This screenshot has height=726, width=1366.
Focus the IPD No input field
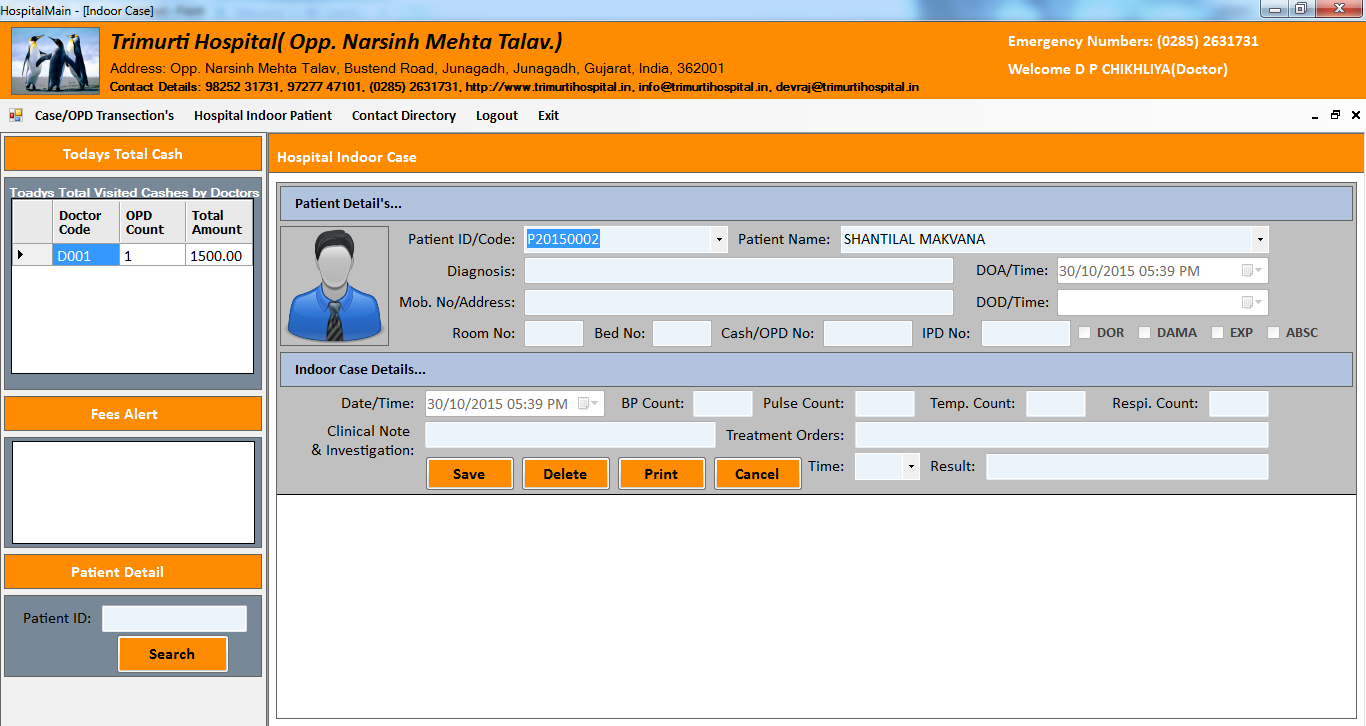pyautogui.click(x=1026, y=334)
